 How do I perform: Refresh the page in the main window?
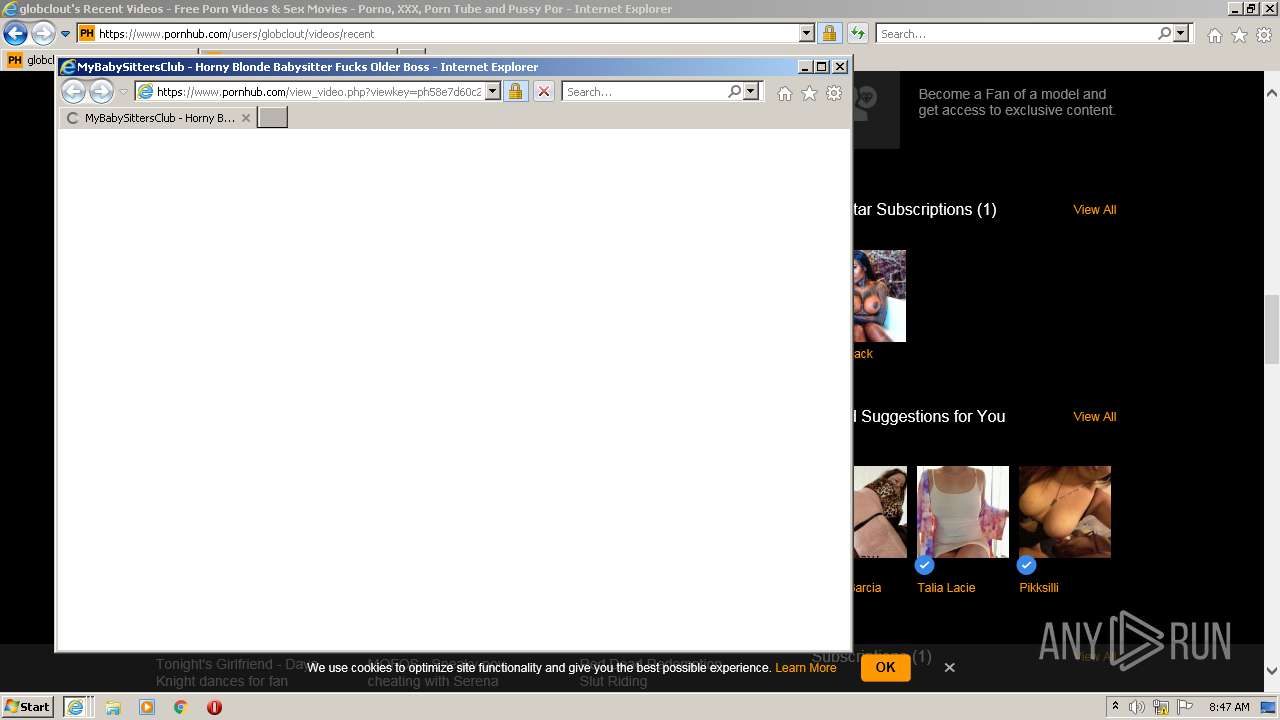tap(857, 33)
